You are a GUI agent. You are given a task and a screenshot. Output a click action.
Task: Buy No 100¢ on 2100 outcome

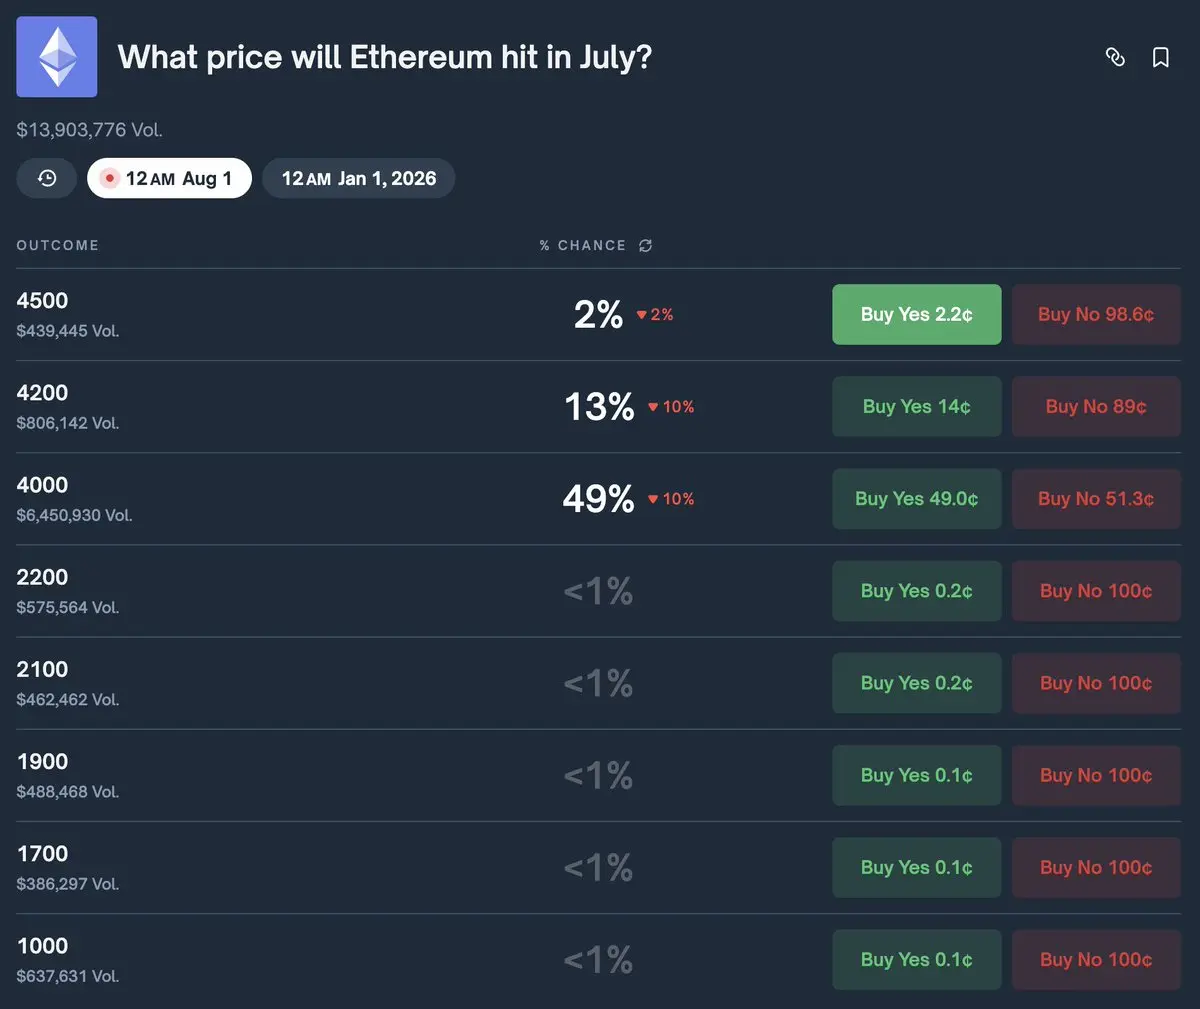click(1096, 682)
